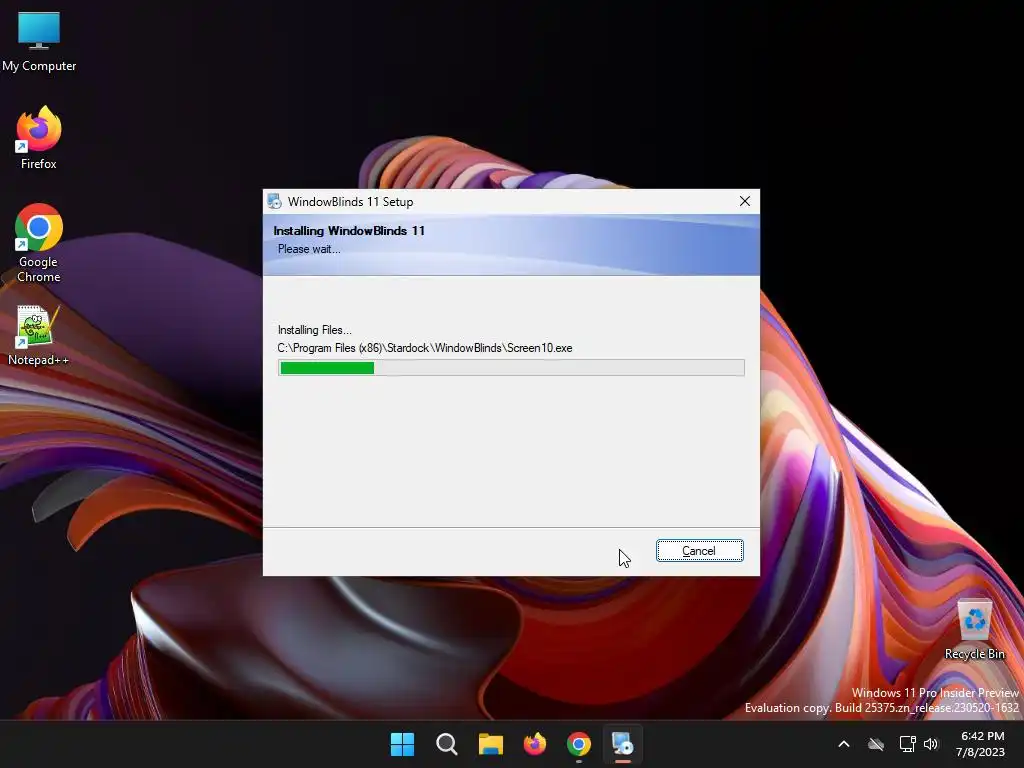The width and height of the screenshot is (1024, 768).
Task: Click the 'Please wait...' message
Action: [x=309, y=249]
